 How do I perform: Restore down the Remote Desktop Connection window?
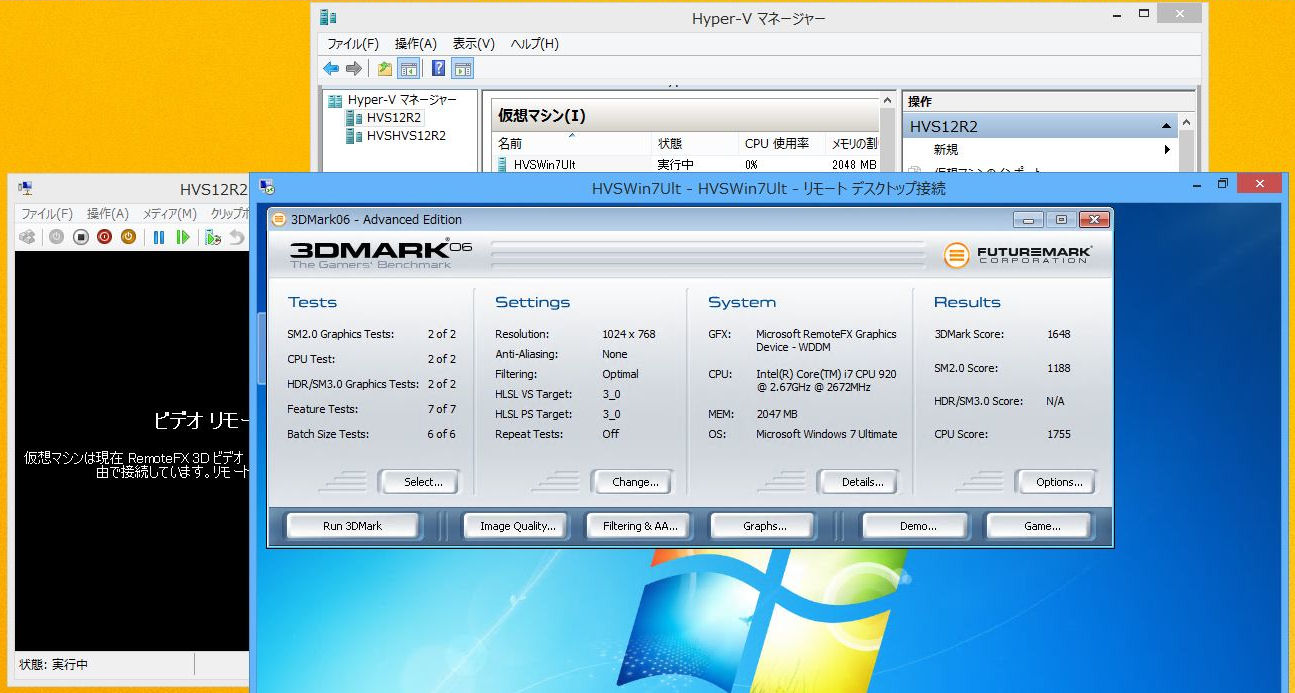coord(1222,185)
